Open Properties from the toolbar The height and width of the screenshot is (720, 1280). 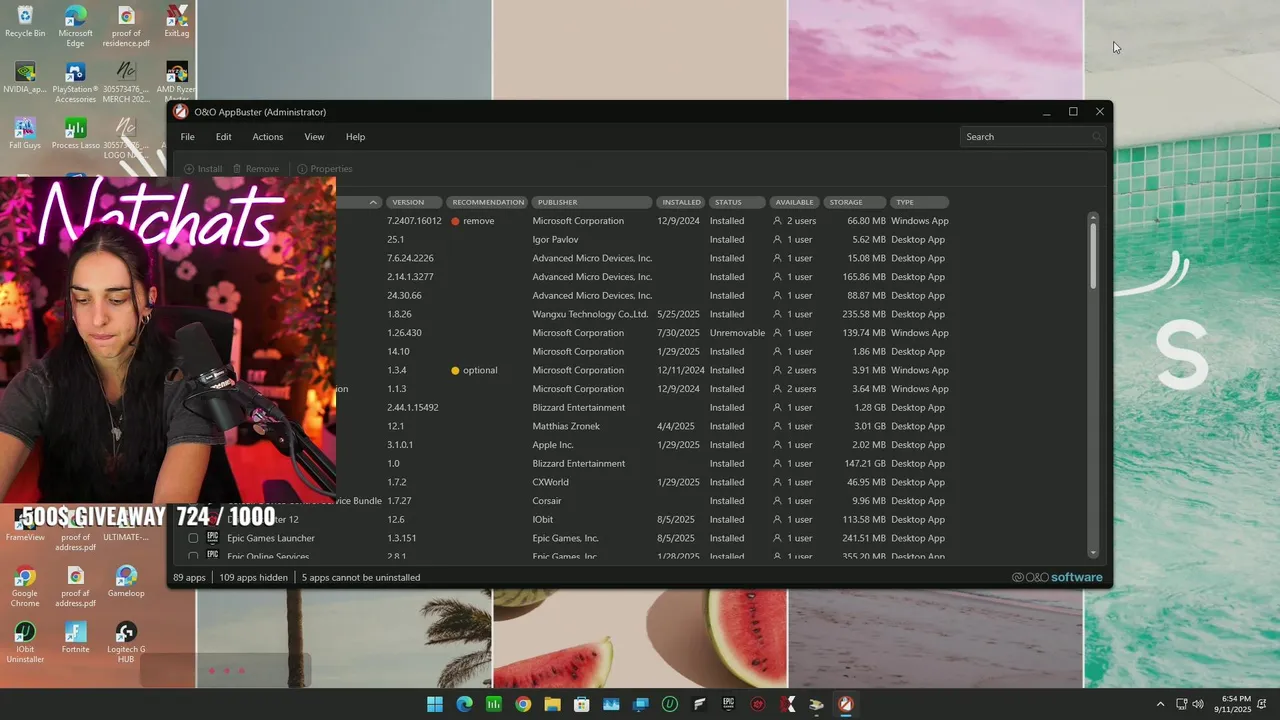tap(325, 169)
